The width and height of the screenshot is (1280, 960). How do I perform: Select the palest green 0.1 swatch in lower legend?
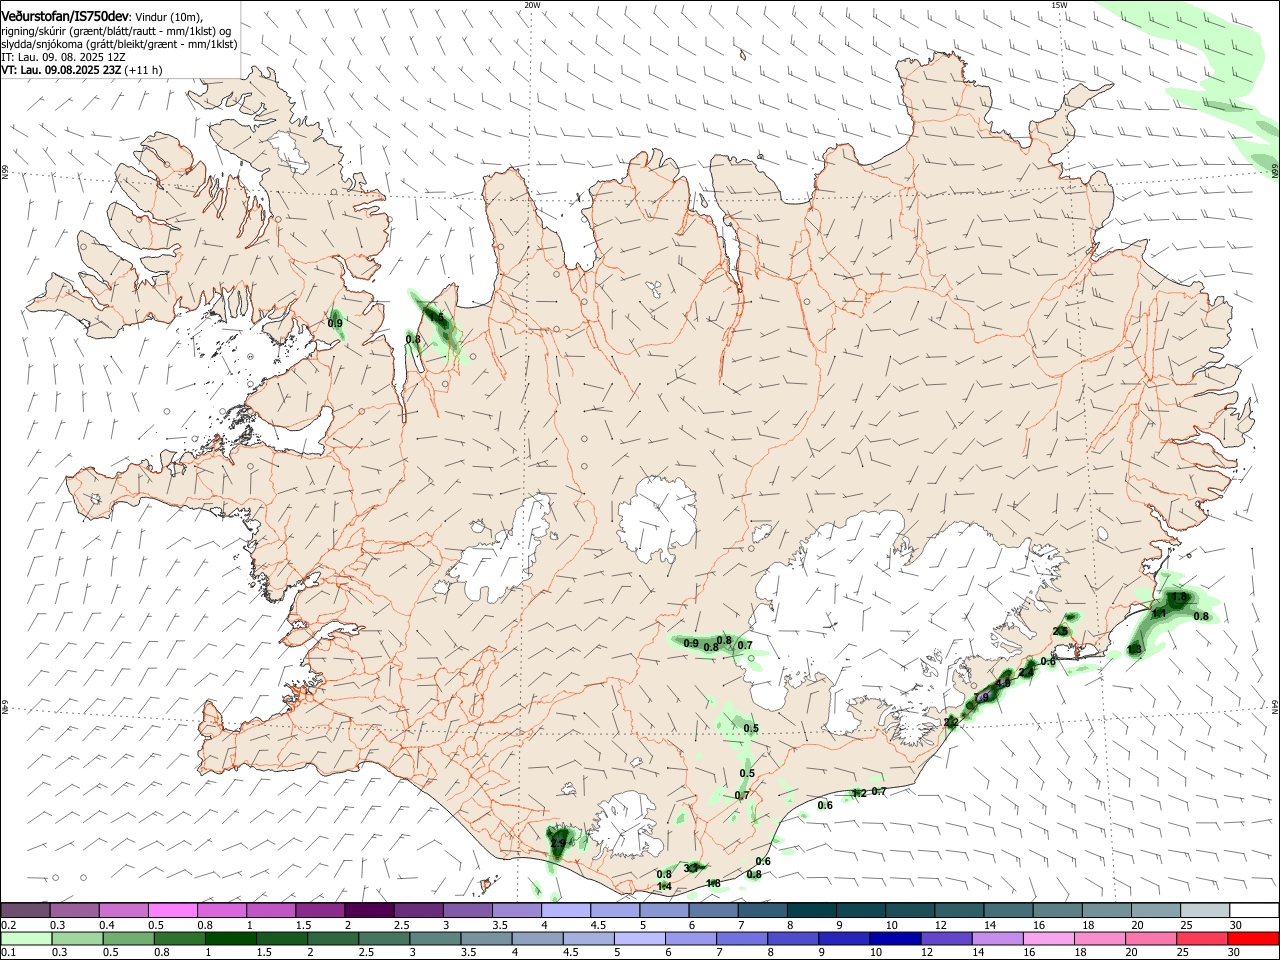coord(25,939)
